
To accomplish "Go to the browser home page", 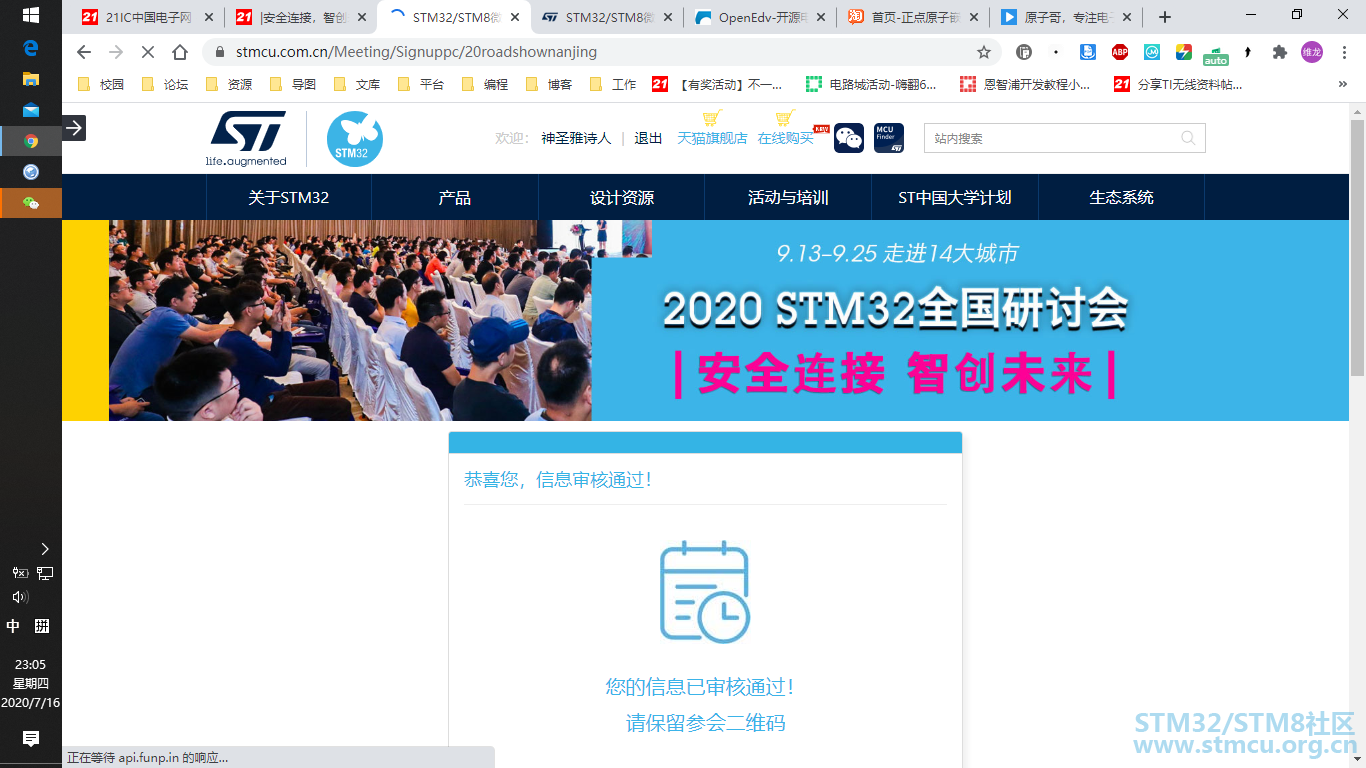I will [x=180, y=52].
